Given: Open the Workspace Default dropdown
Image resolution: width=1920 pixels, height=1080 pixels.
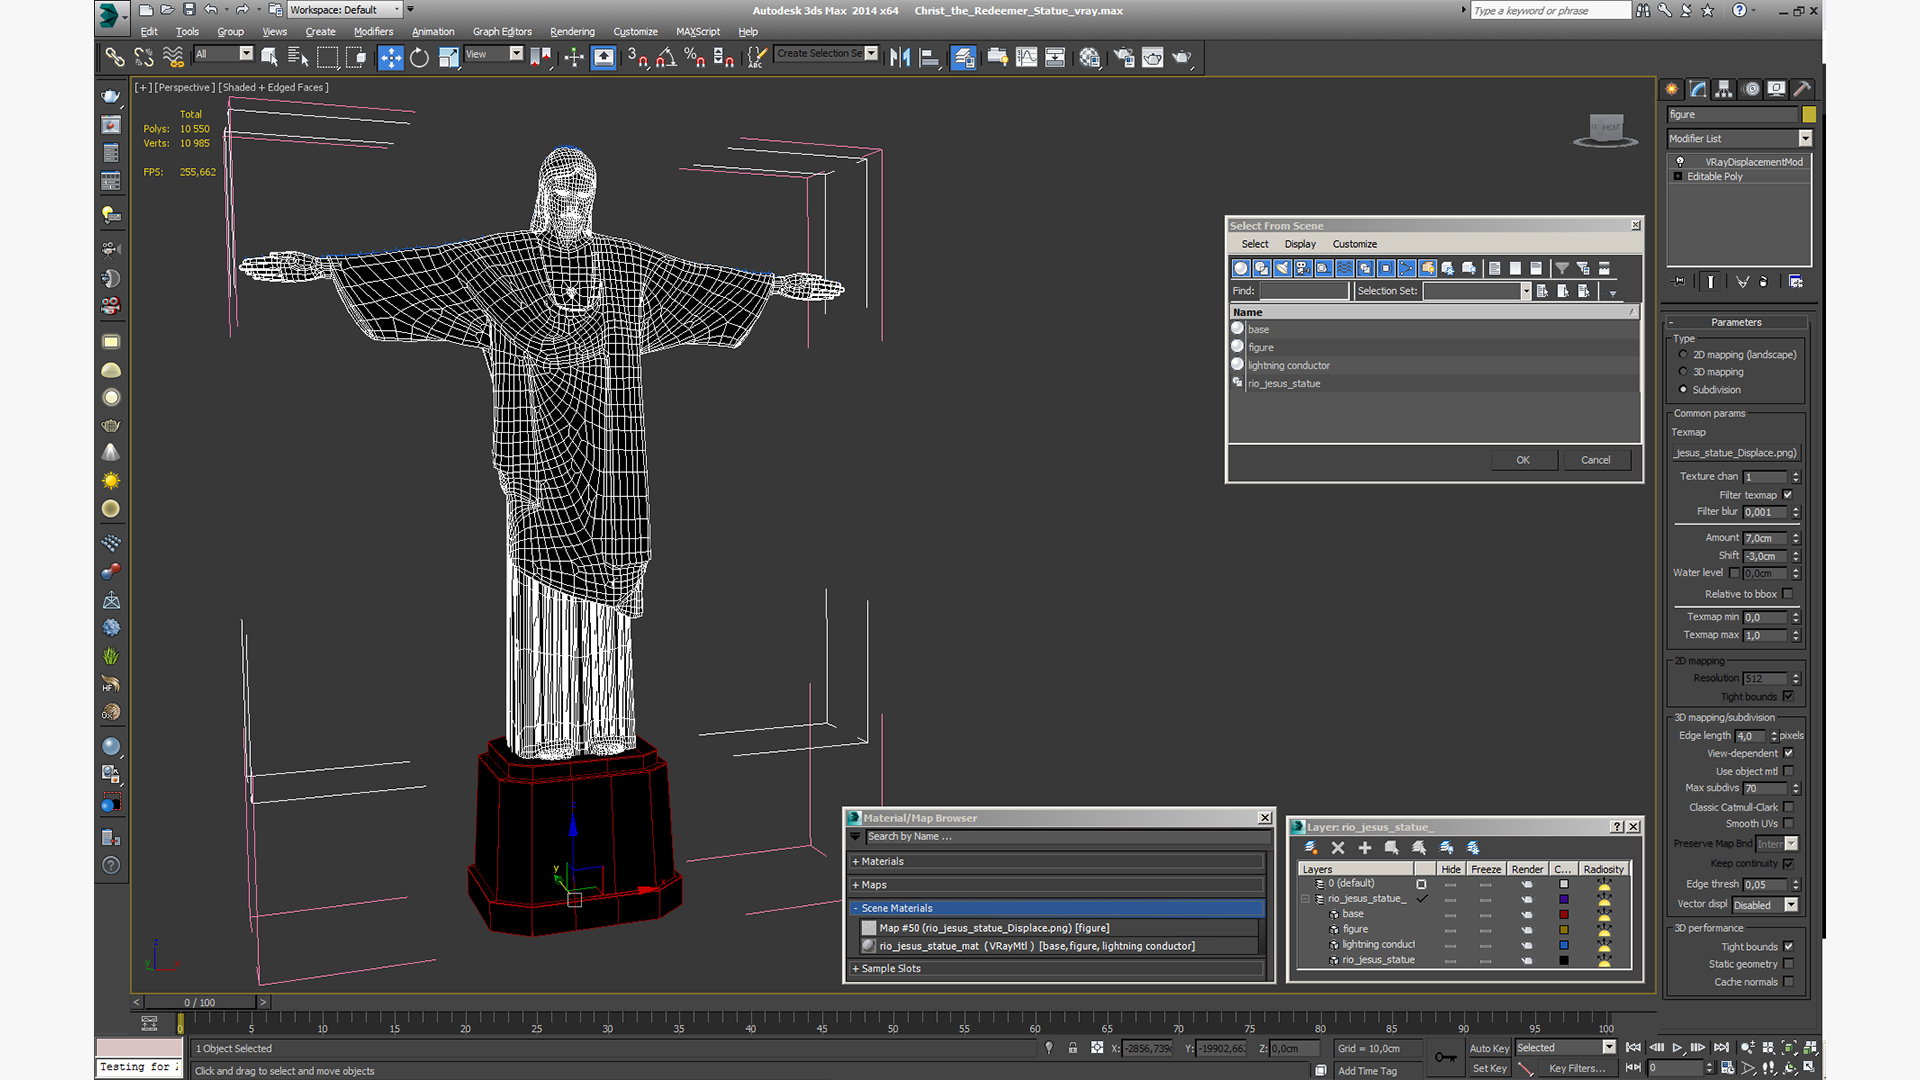Looking at the screenshot, I should 345,10.
